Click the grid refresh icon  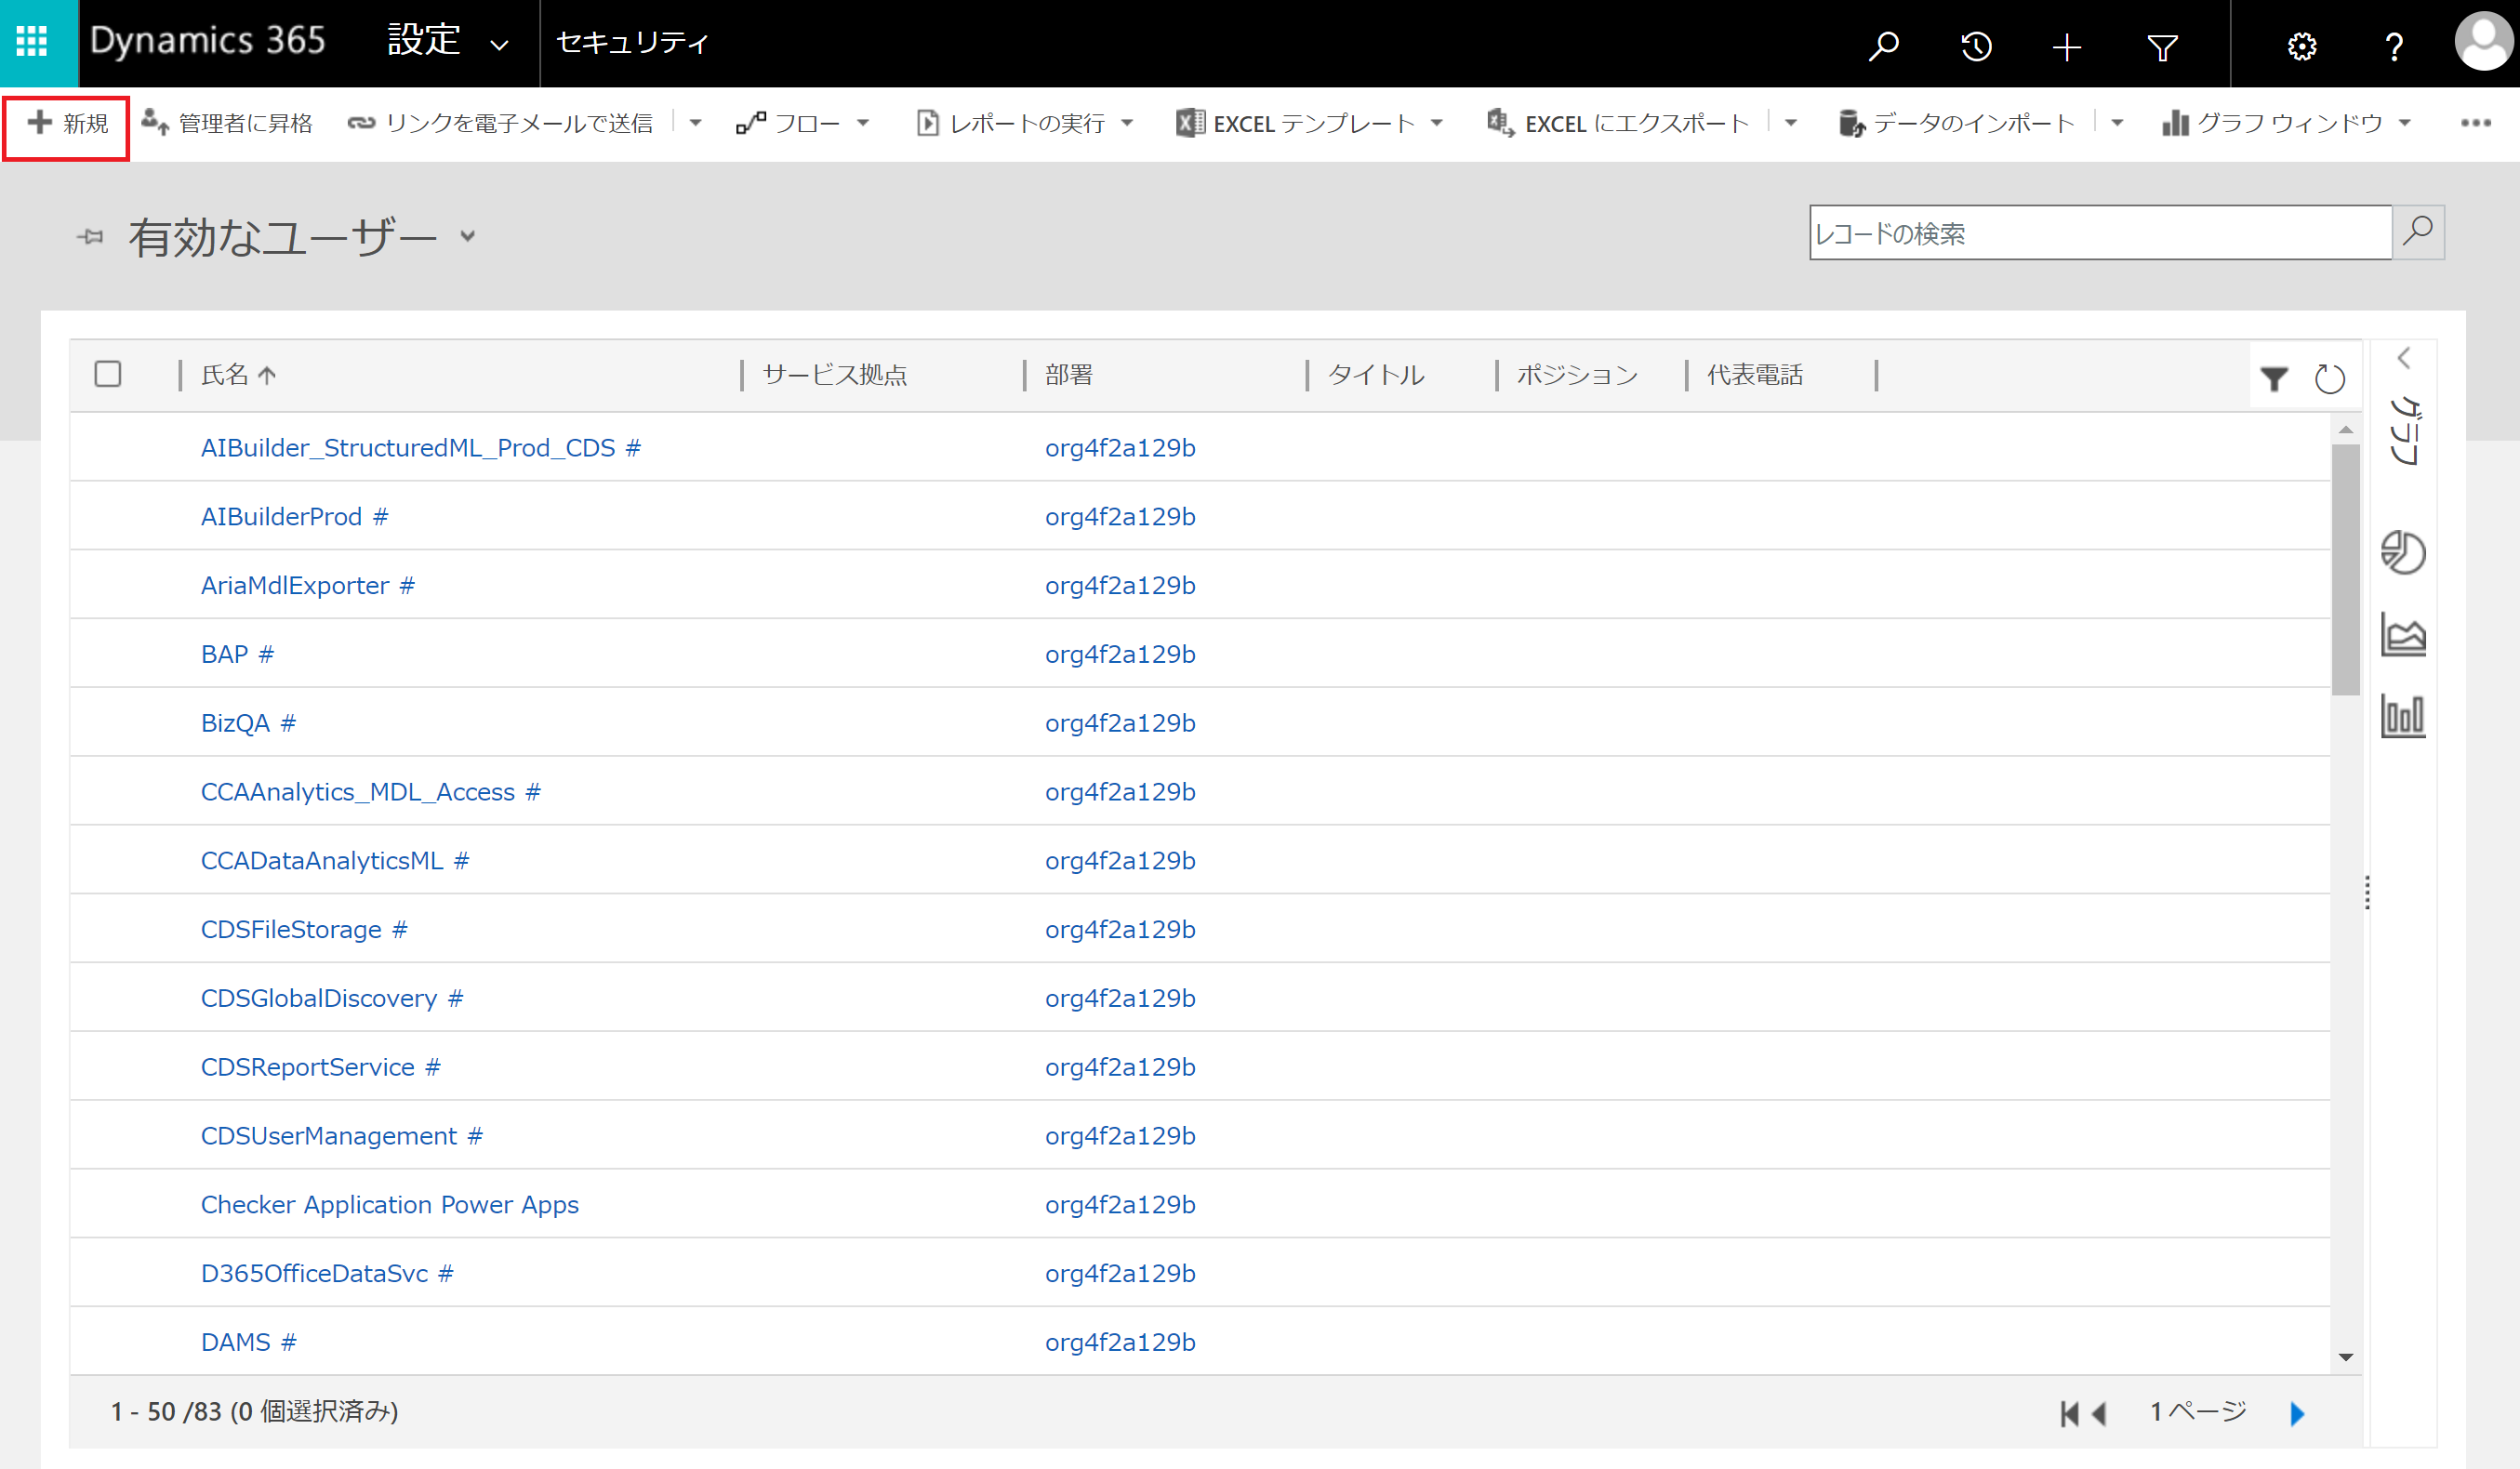click(x=2330, y=379)
